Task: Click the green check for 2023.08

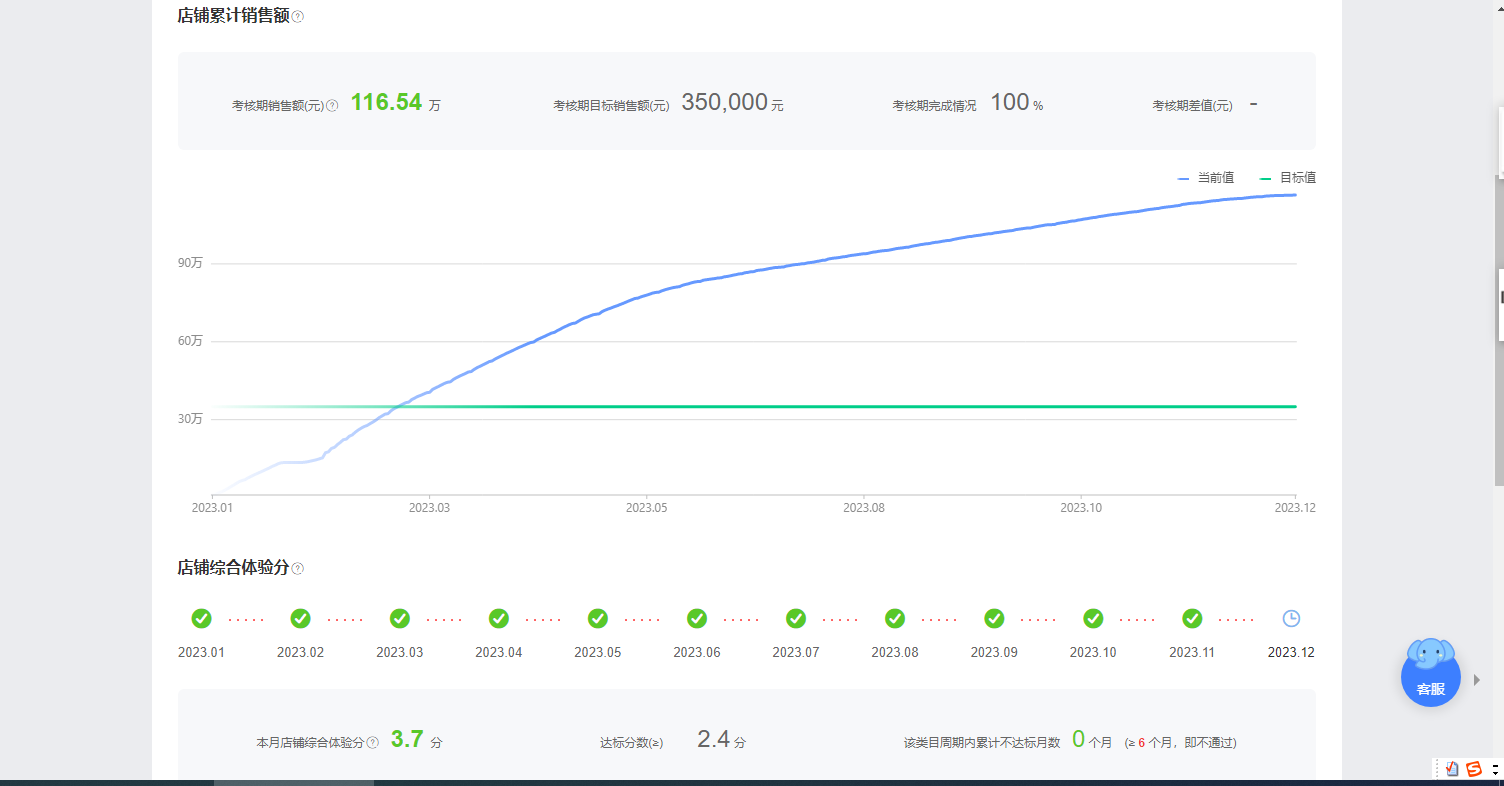Action: click(895, 619)
